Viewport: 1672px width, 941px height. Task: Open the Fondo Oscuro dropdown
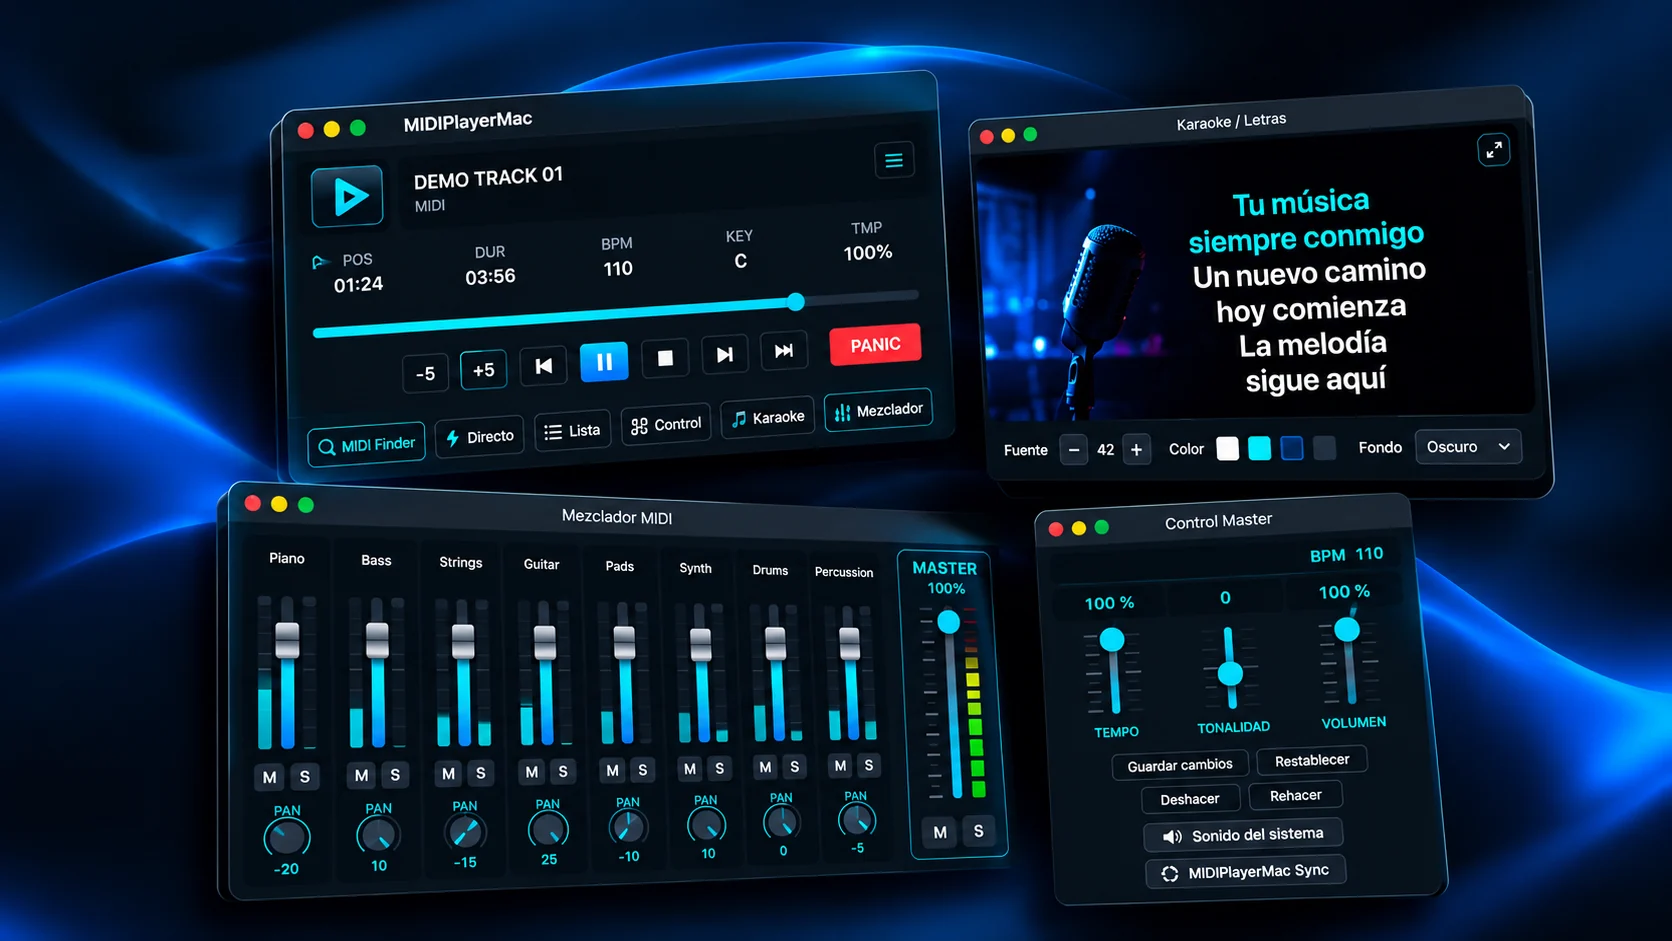1468,447
